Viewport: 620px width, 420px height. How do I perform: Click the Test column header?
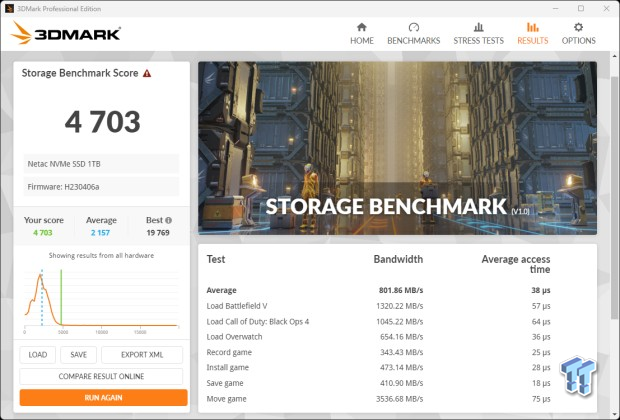pyautogui.click(x=215, y=259)
